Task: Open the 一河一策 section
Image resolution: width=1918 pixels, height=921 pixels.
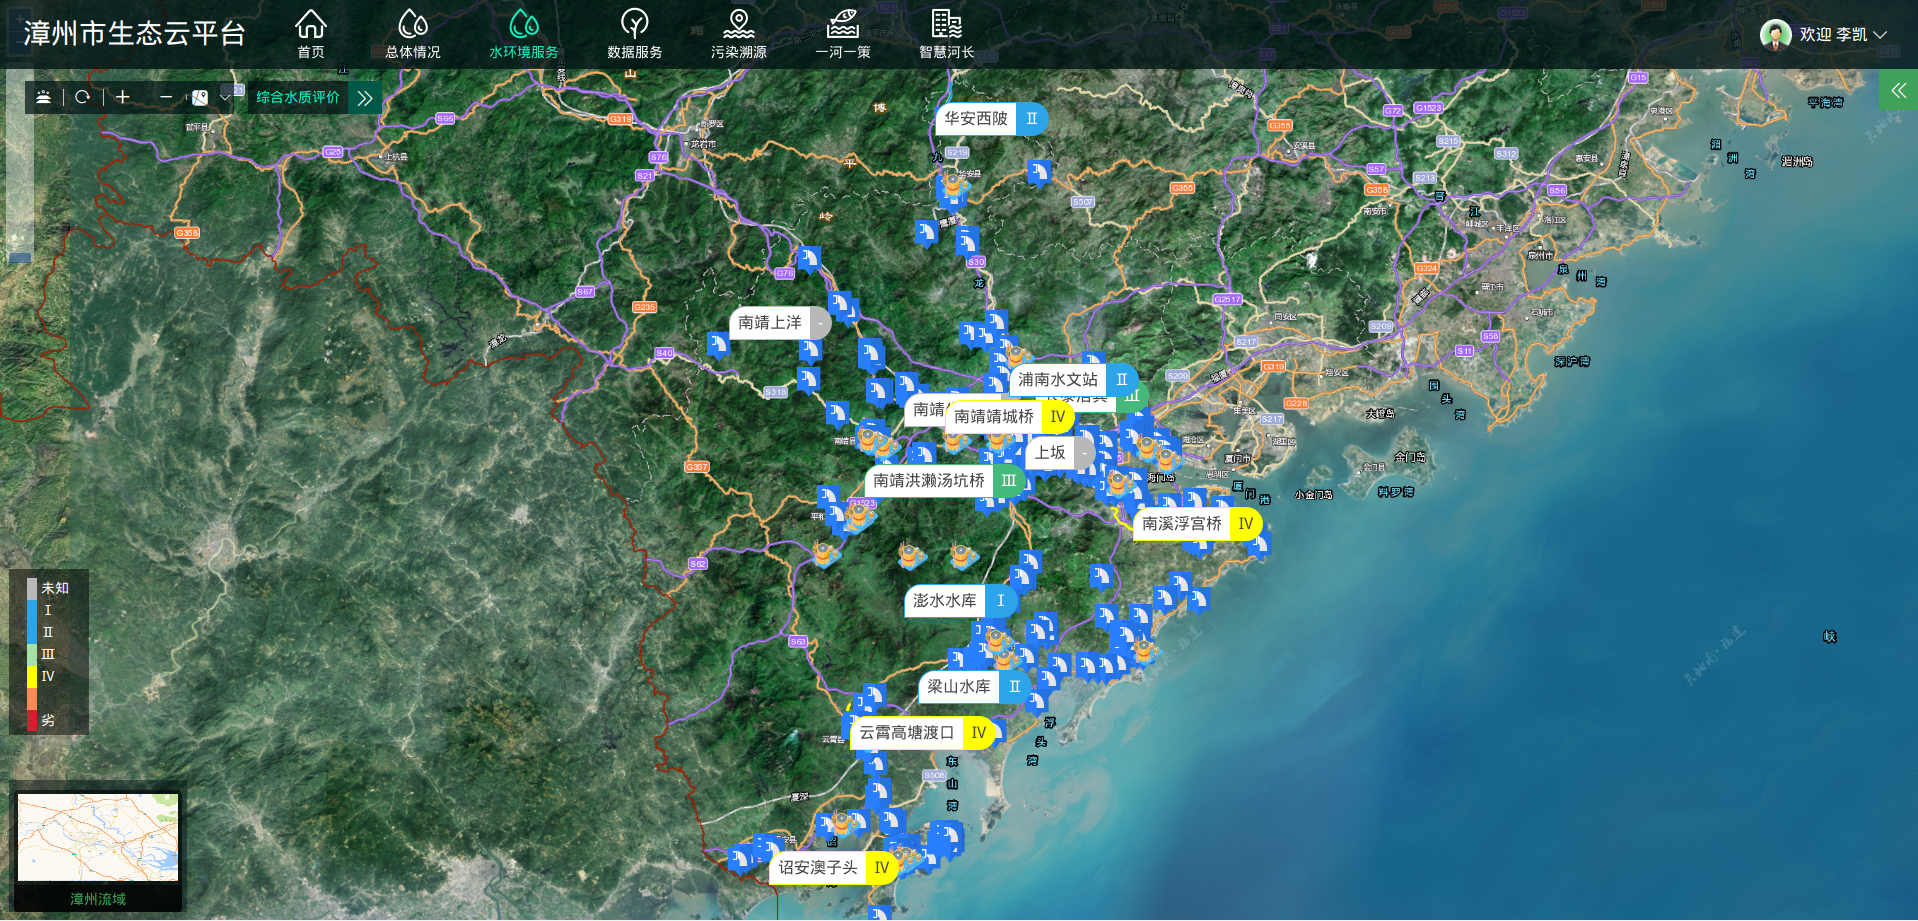Action: pyautogui.click(x=843, y=34)
